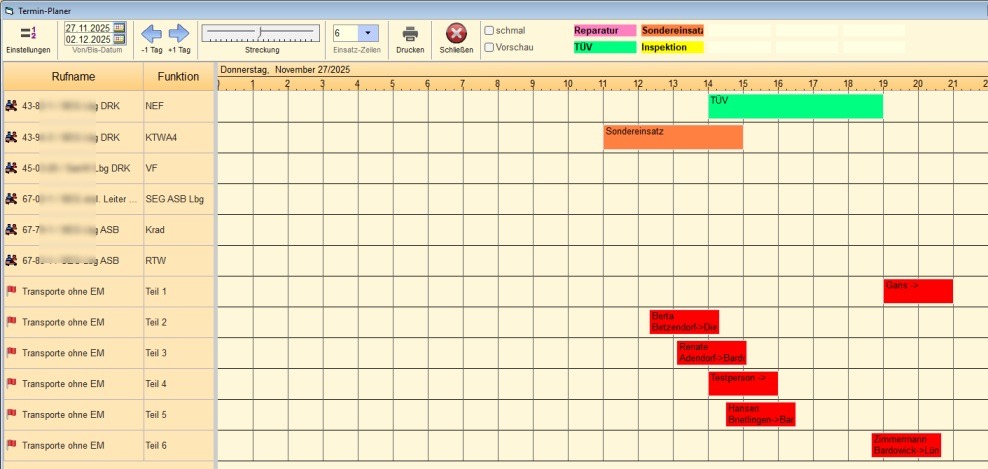Select the green TÜV appointment block
The height and width of the screenshot is (469, 988).
tap(795, 106)
